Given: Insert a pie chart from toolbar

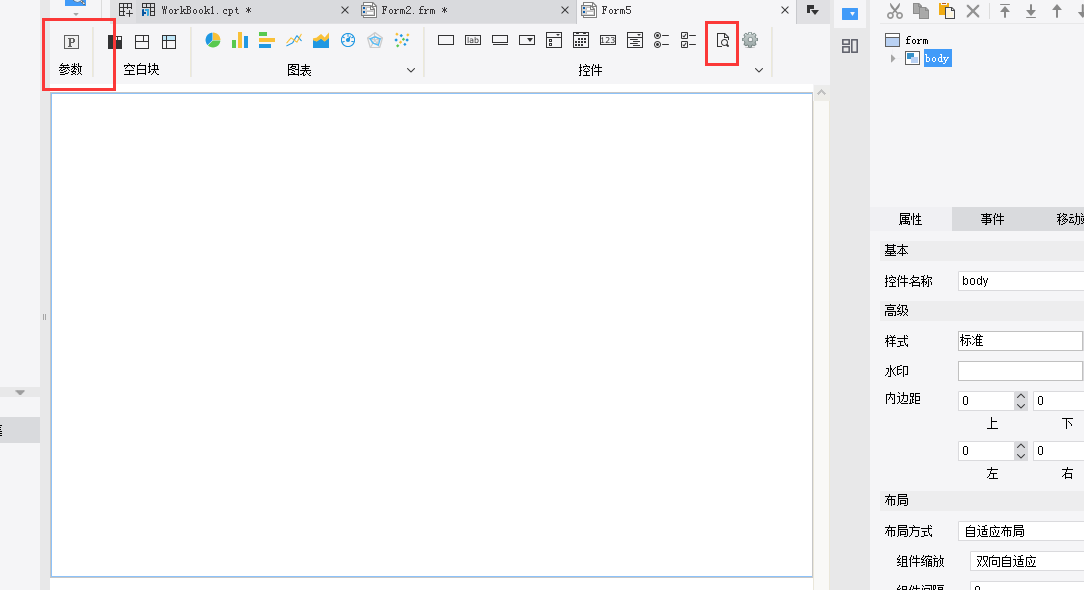Looking at the screenshot, I should point(213,41).
